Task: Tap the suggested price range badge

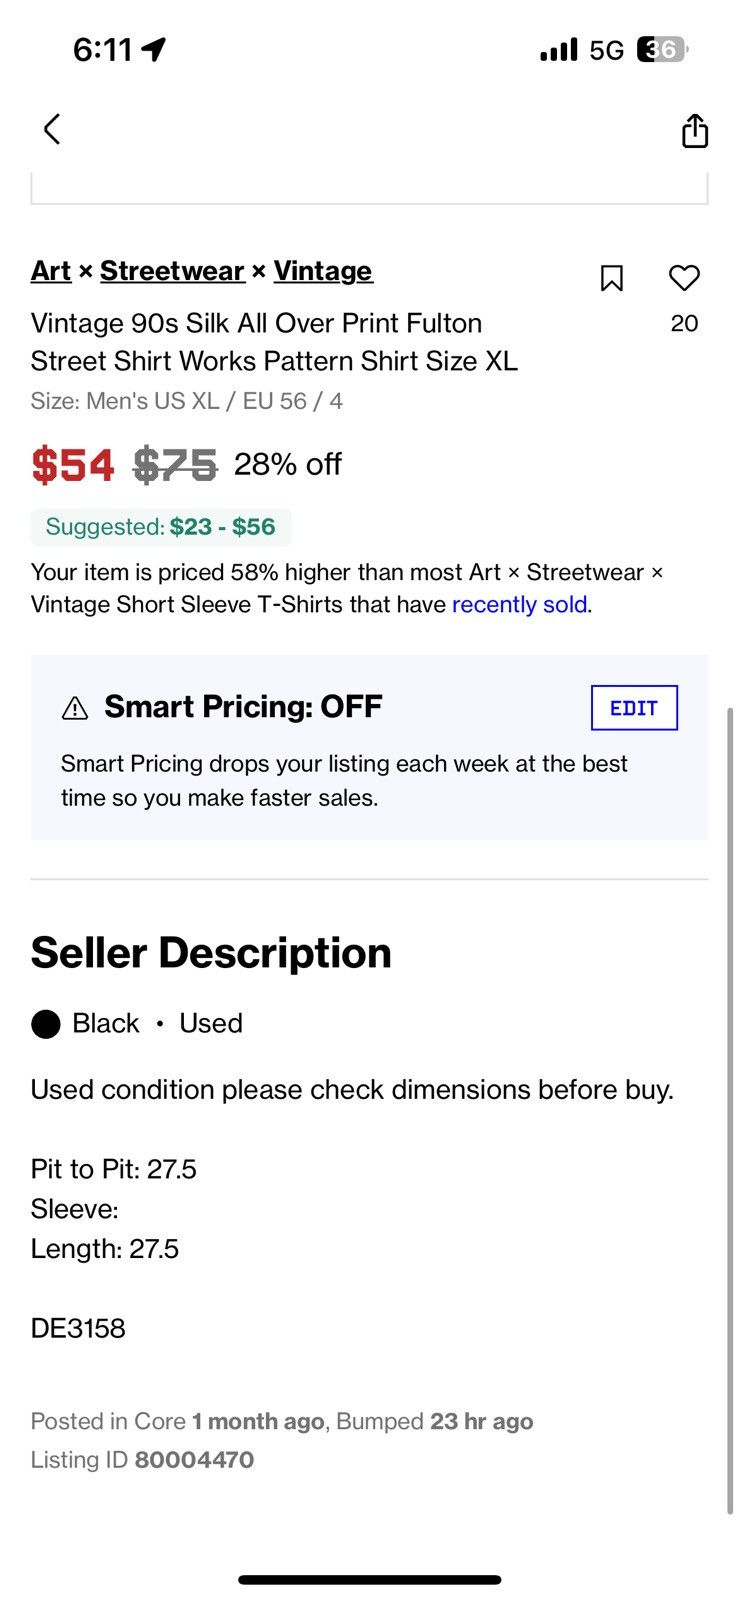Action: (x=161, y=527)
